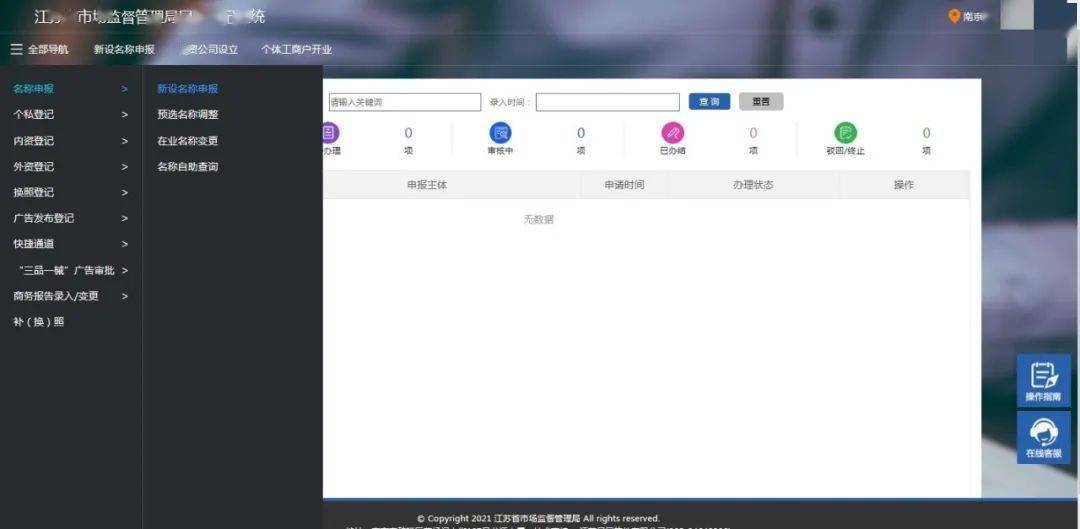Expand the 个私登记 submenu
Viewport: 1080px width, 529px height.
pos(69,115)
